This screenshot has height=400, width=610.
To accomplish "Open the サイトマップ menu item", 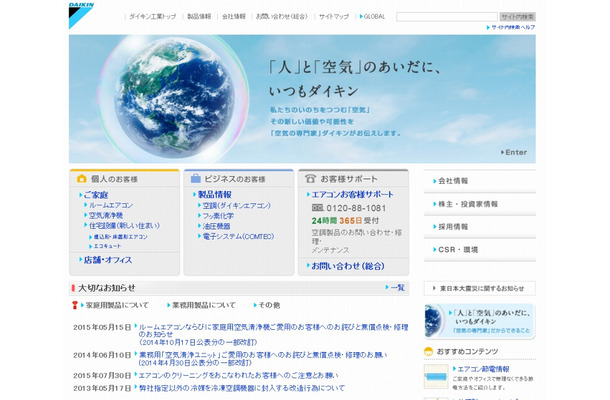I will tap(334, 16).
